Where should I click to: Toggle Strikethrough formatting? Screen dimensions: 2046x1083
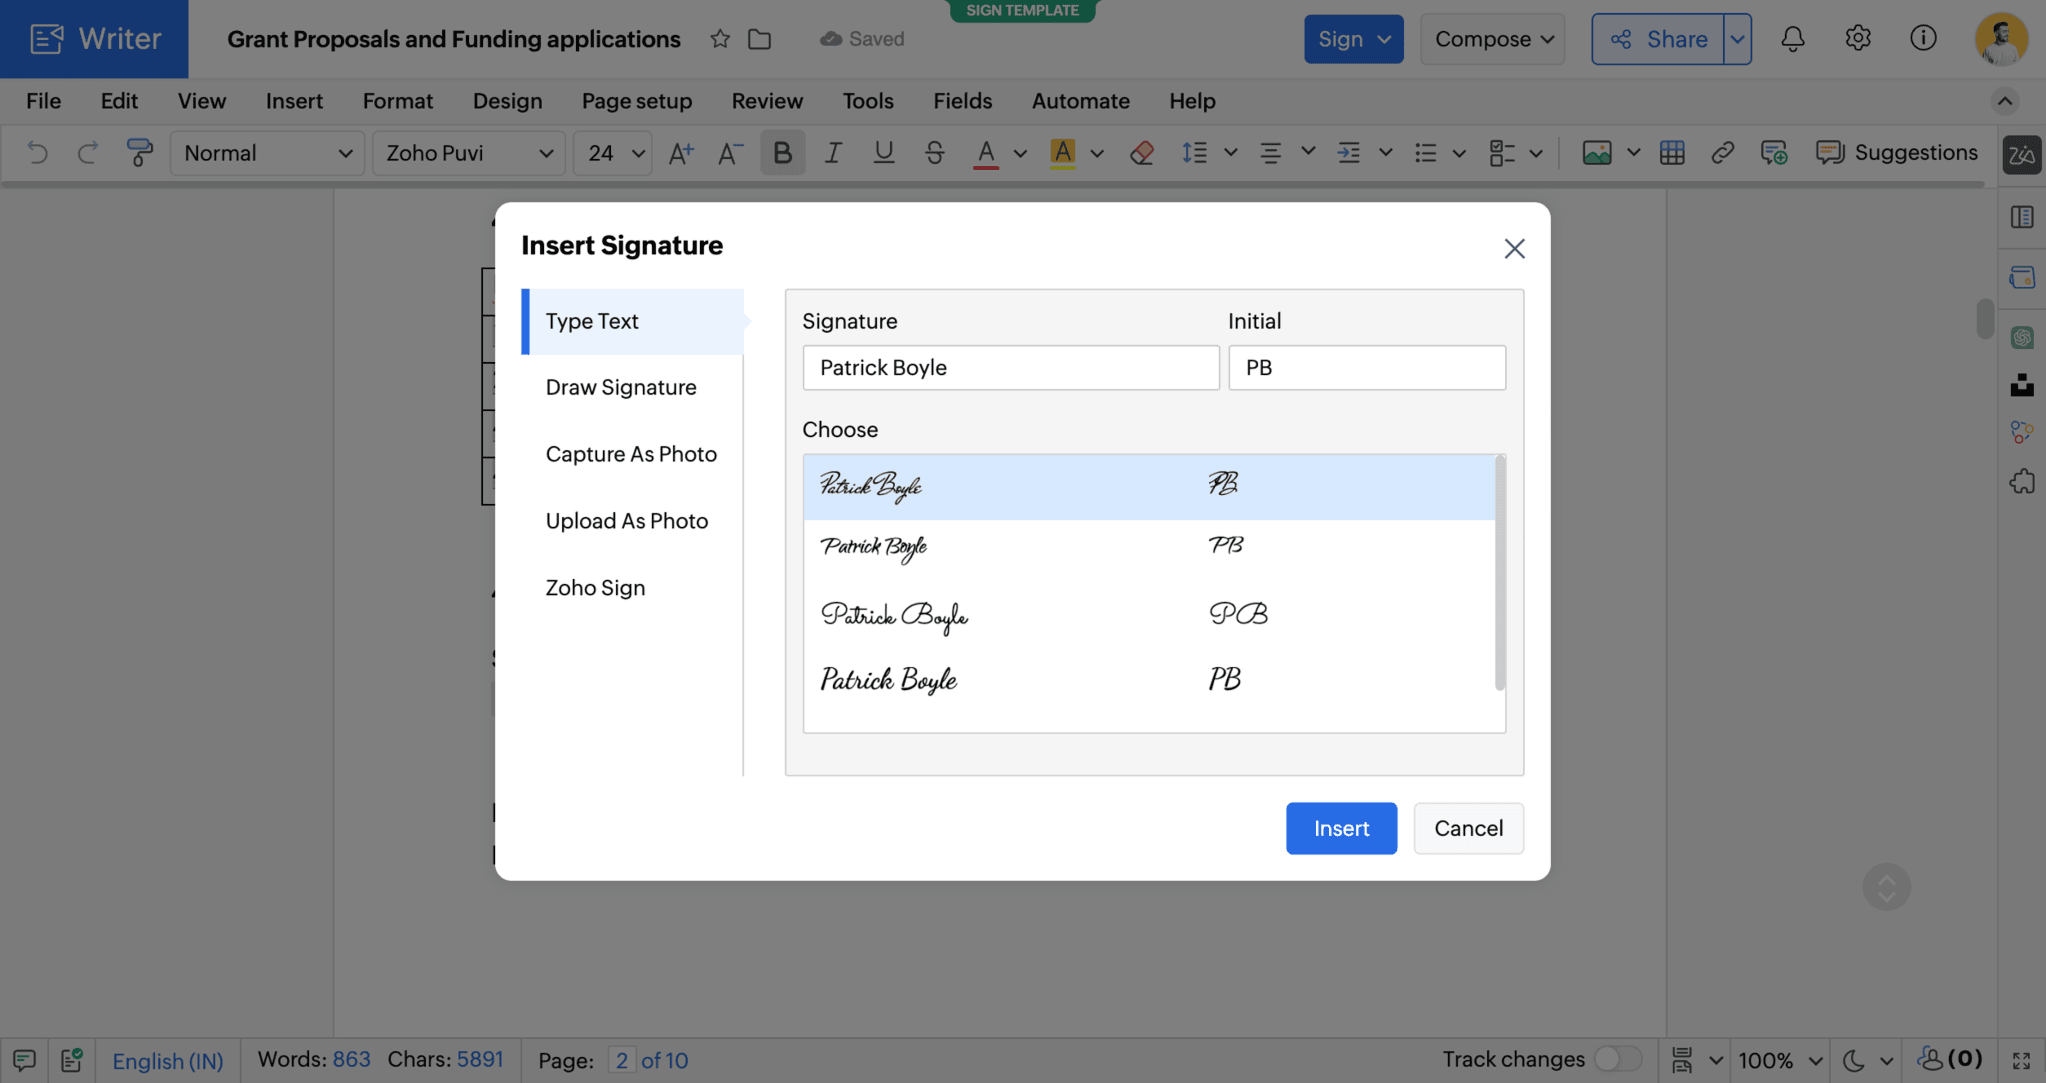(934, 153)
